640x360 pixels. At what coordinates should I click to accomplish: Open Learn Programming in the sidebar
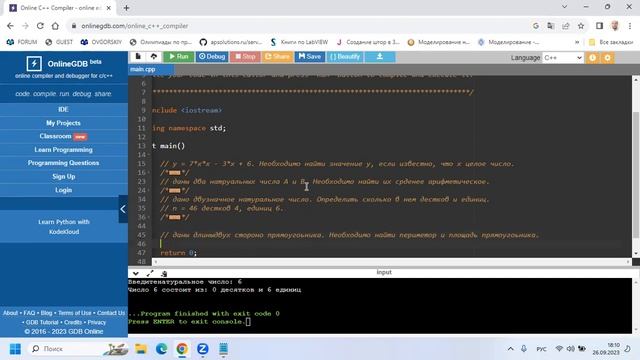pyautogui.click(x=63, y=150)
